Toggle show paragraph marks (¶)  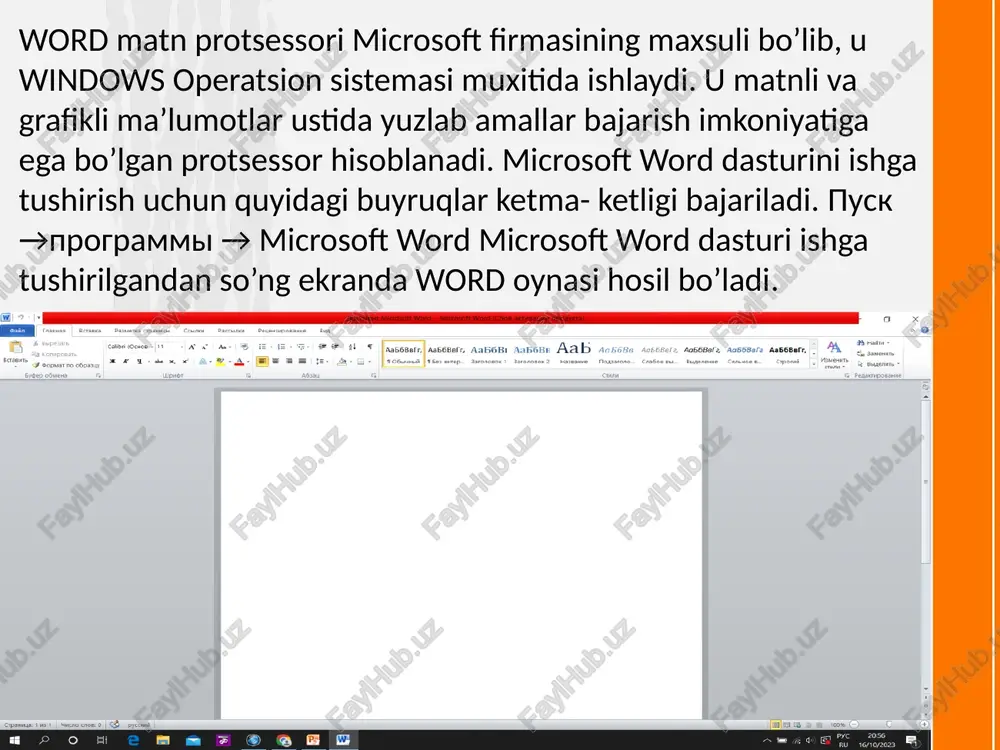point(370,347)
